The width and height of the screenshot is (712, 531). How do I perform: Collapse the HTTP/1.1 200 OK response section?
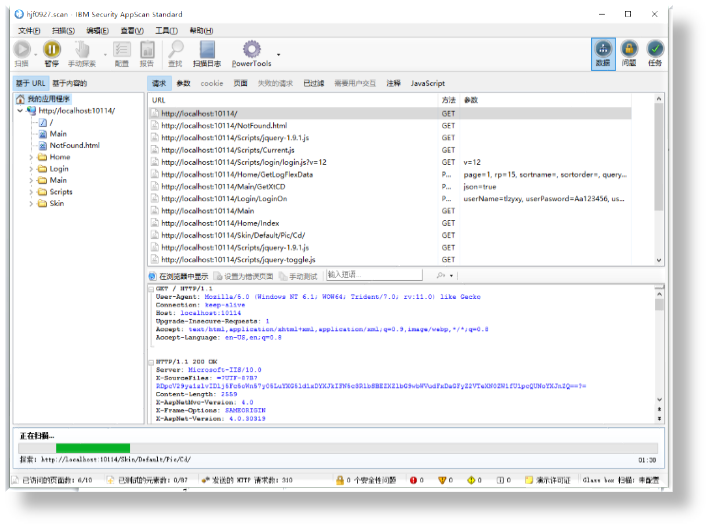point(151,362)
